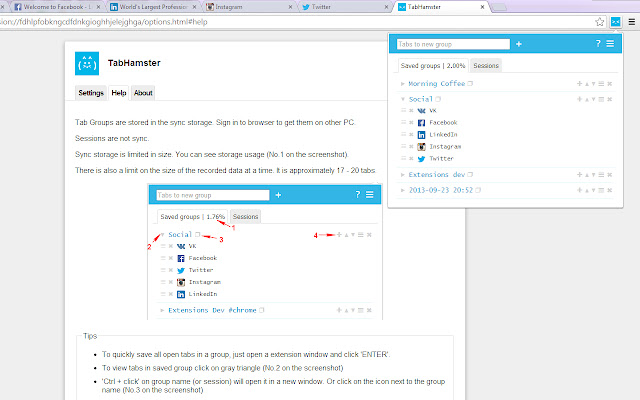Click the TabHamster extension icon in browser toolbar
Image resolution: width=640 pixels, height=400 pixels.
616,22
